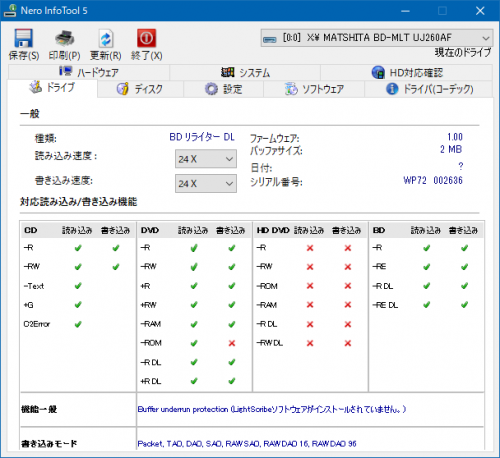This screenshot has width=500, height=458.
Task: Minimize the Nero InfoTool window
Action: click(x=405, y=11)
